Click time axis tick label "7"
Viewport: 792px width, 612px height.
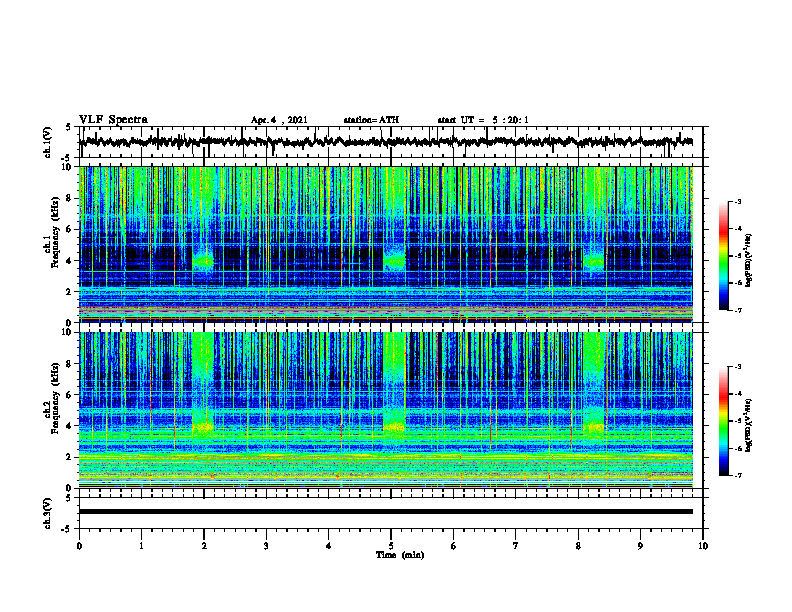pyautogui.click(x=516, y=546)
